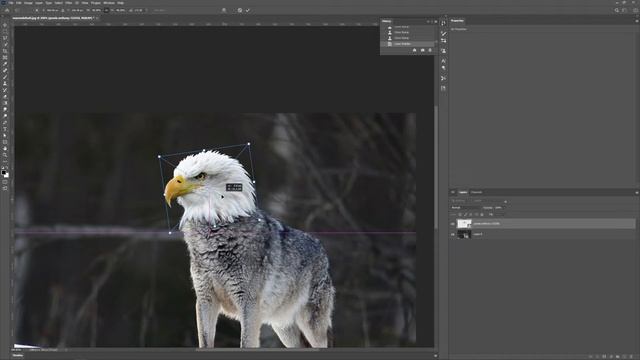The height and width of the screenshot is (360, 640).
Task: Toggle lock all in the Layers panel
Action: [x=482, y=214]
